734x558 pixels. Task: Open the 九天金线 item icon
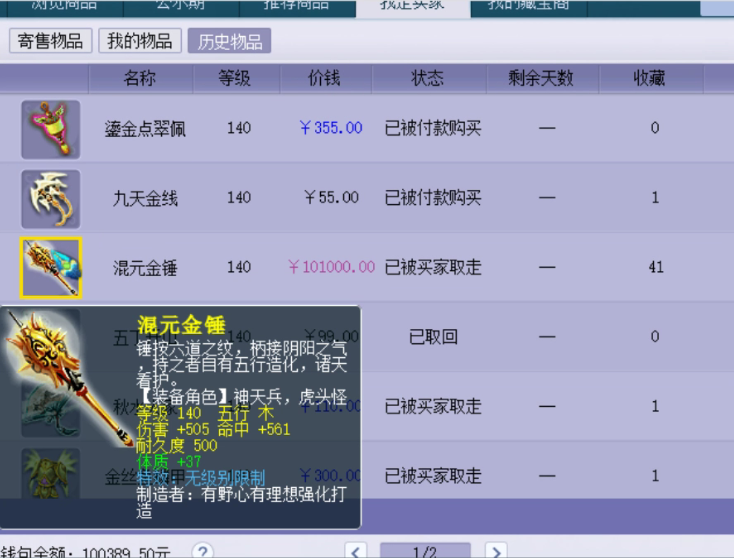tap(51, 199)
